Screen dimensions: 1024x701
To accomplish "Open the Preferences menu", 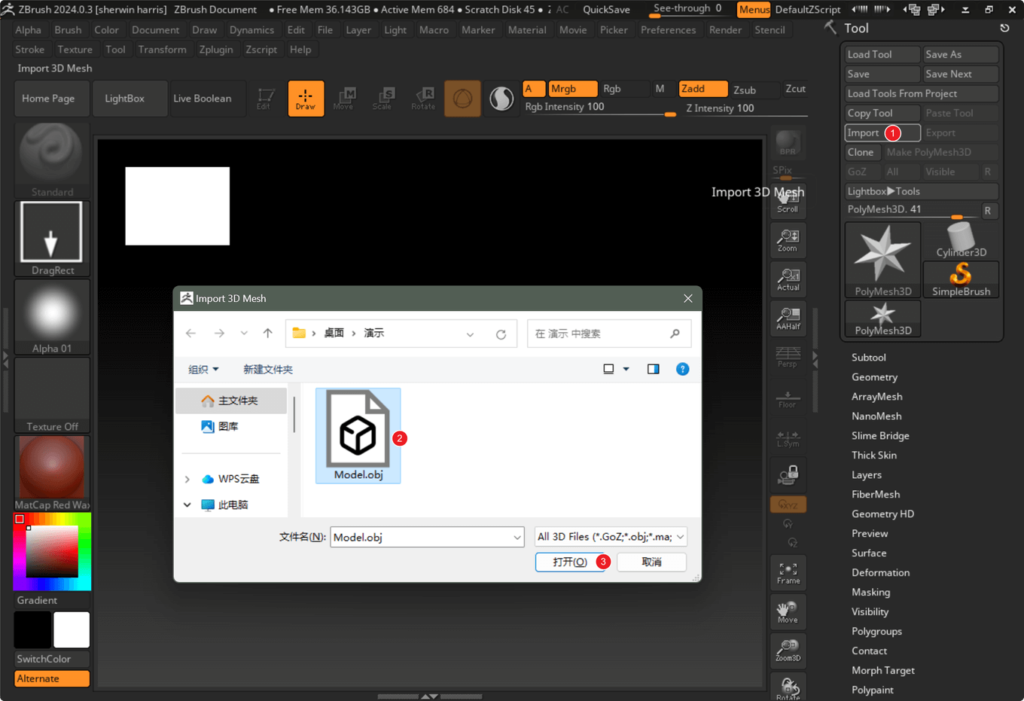I will click(667, 30).
